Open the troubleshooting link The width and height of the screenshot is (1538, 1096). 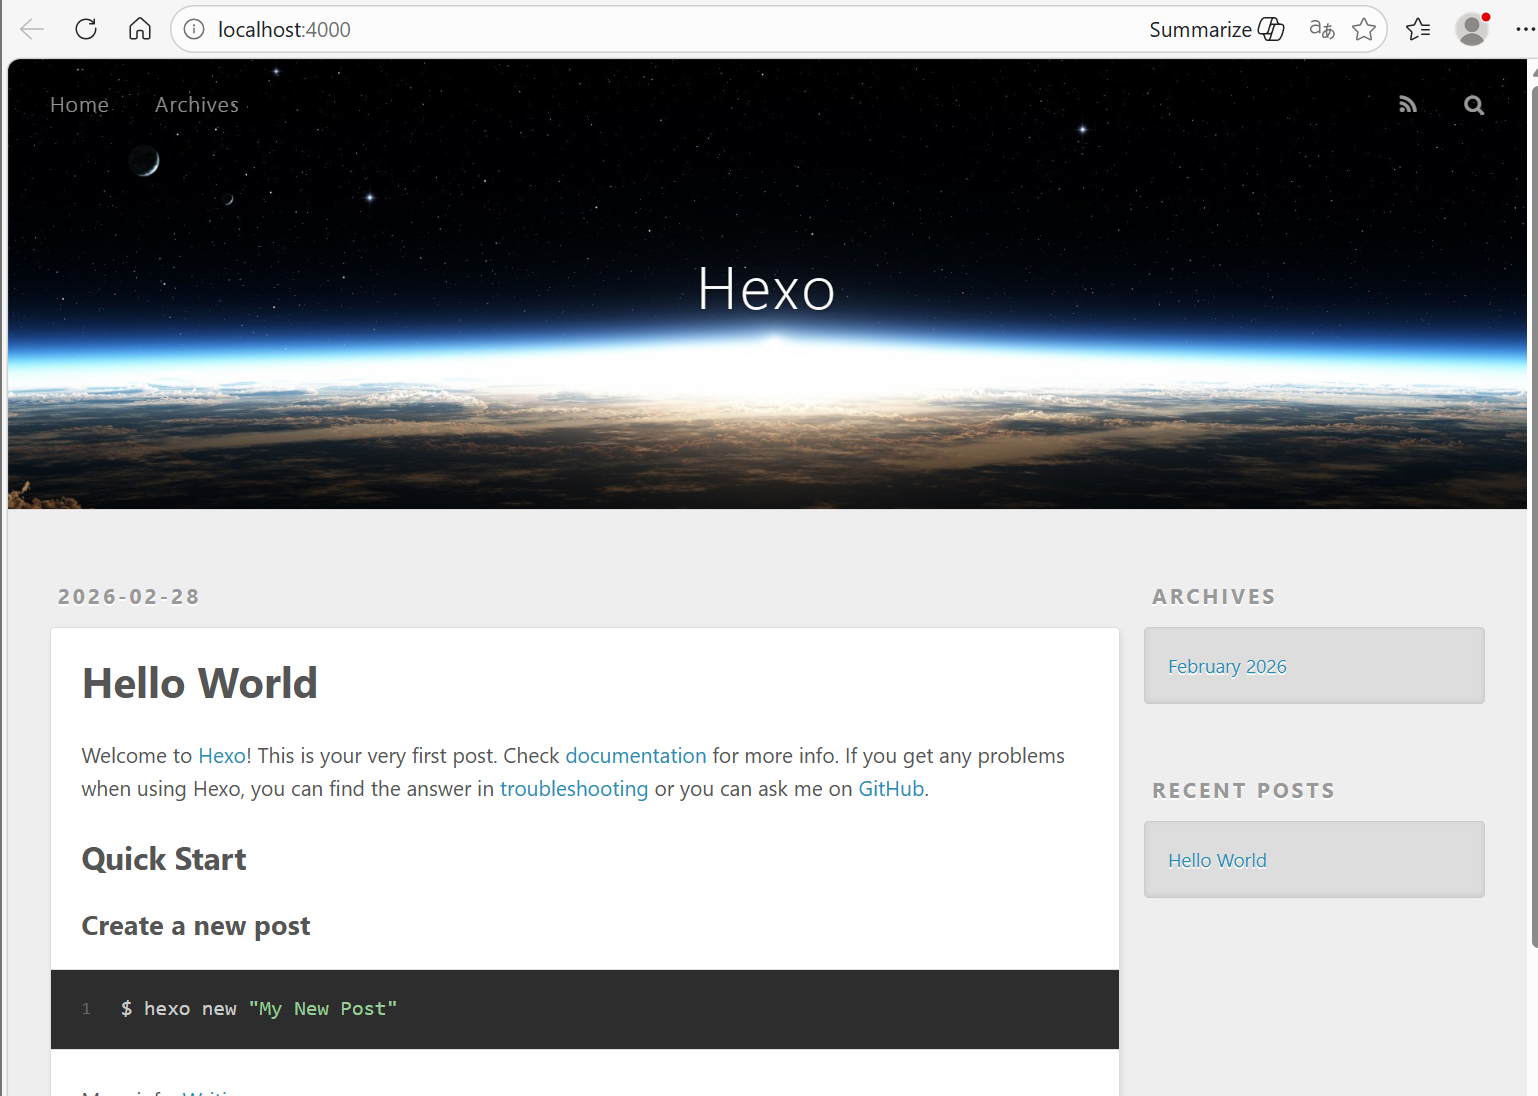[574, 789]
